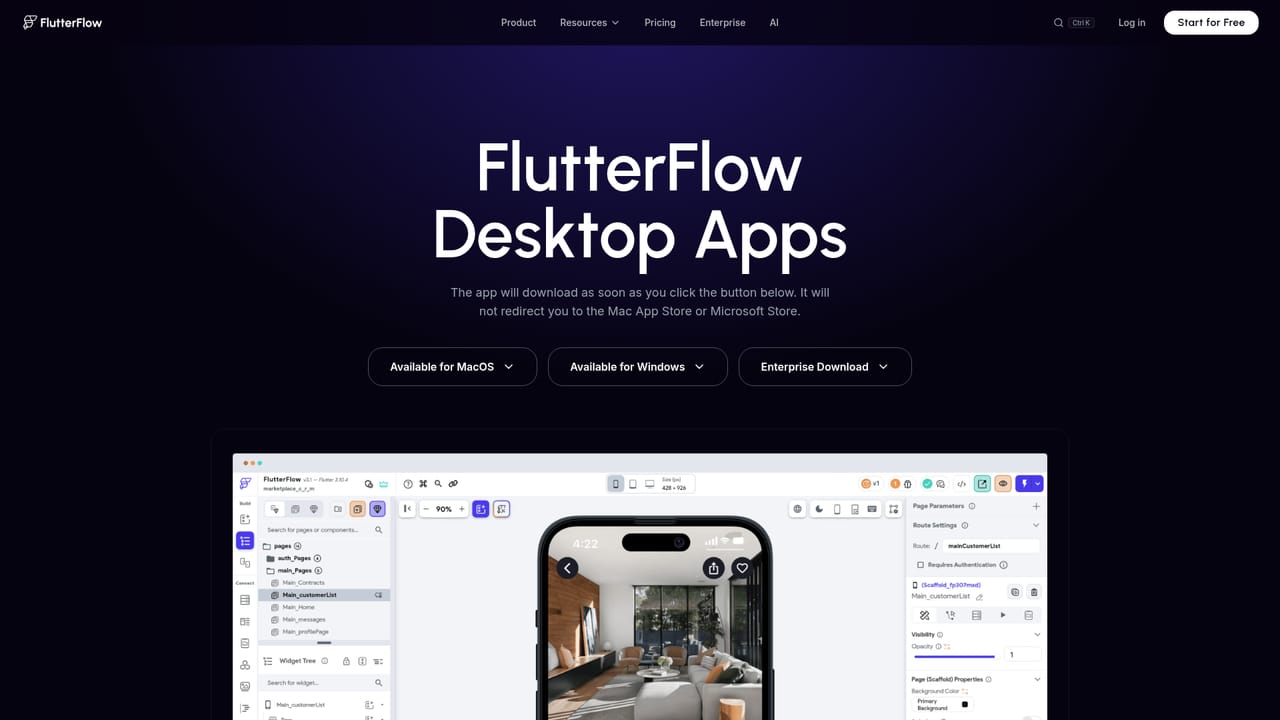Click the Start for Free button
Viewport: 1280px width, 720px height.
point(1211,22)
